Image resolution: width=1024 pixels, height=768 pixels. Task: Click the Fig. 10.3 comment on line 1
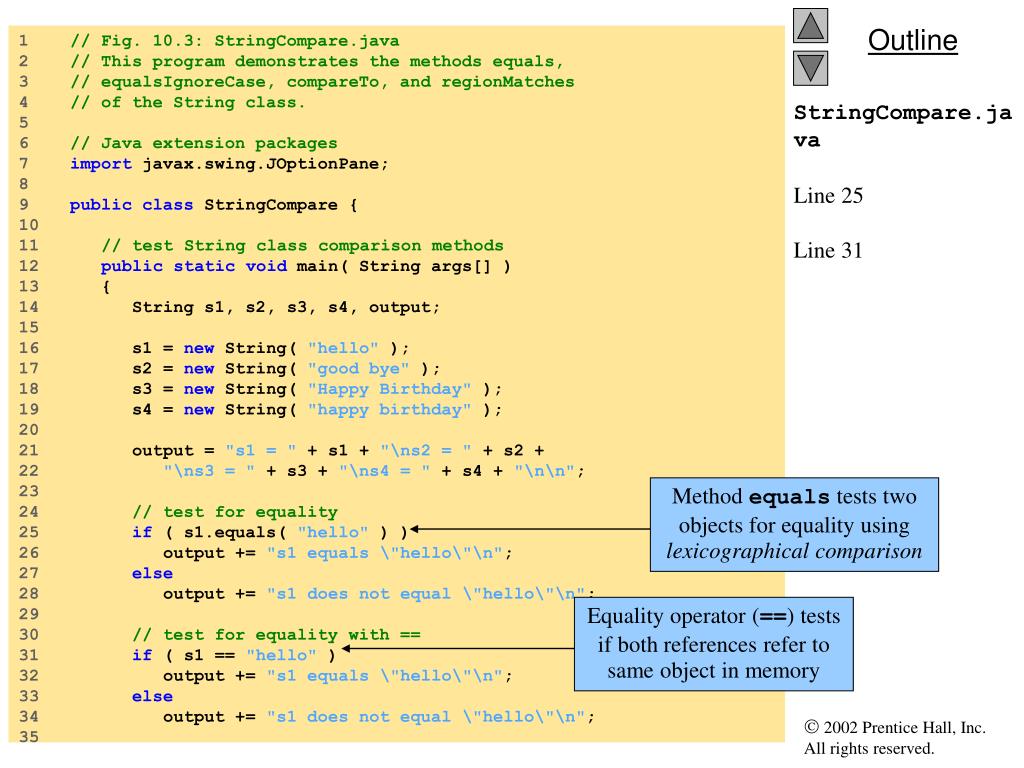[234, 41]
